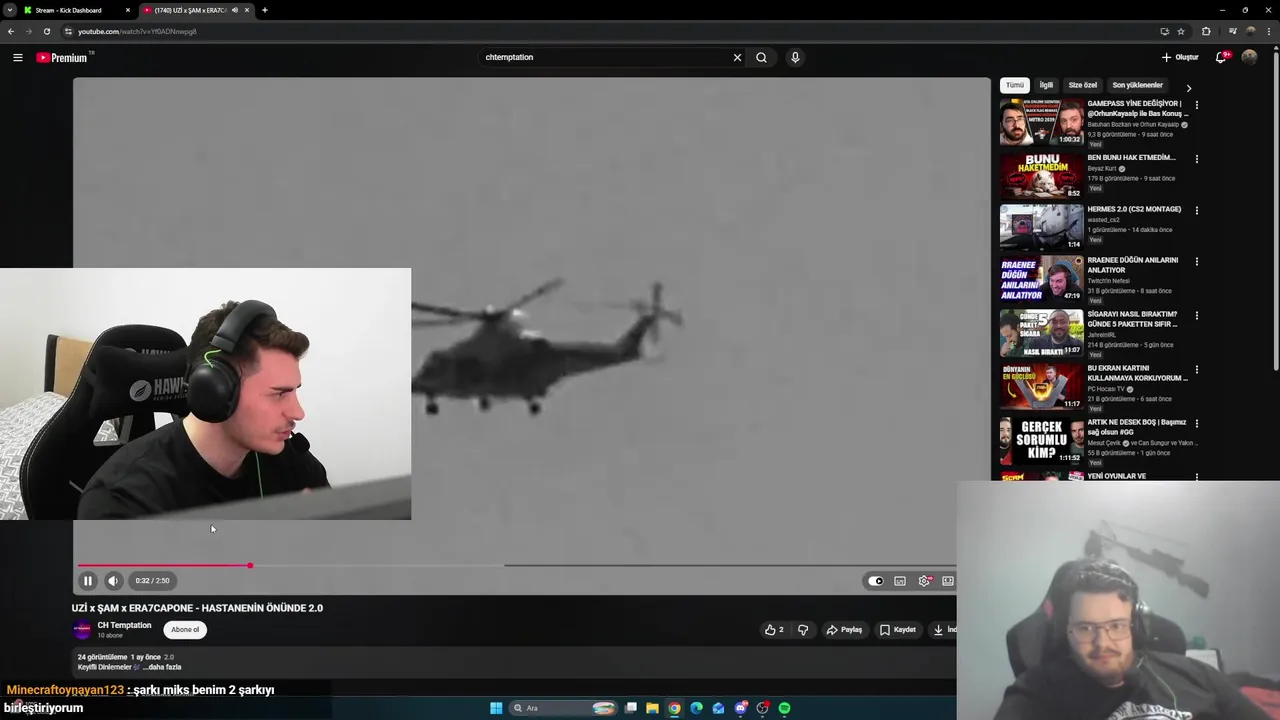
Task: Select the İlgili filter chip
Action: pos(1046,85)
